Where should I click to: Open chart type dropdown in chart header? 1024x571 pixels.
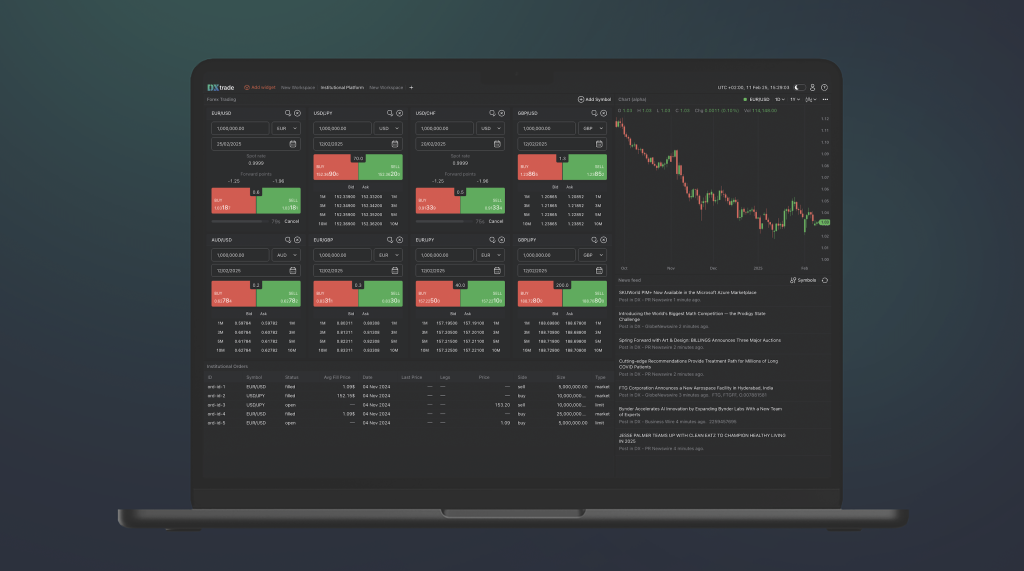pyautogui.click(x=811, y=99)
